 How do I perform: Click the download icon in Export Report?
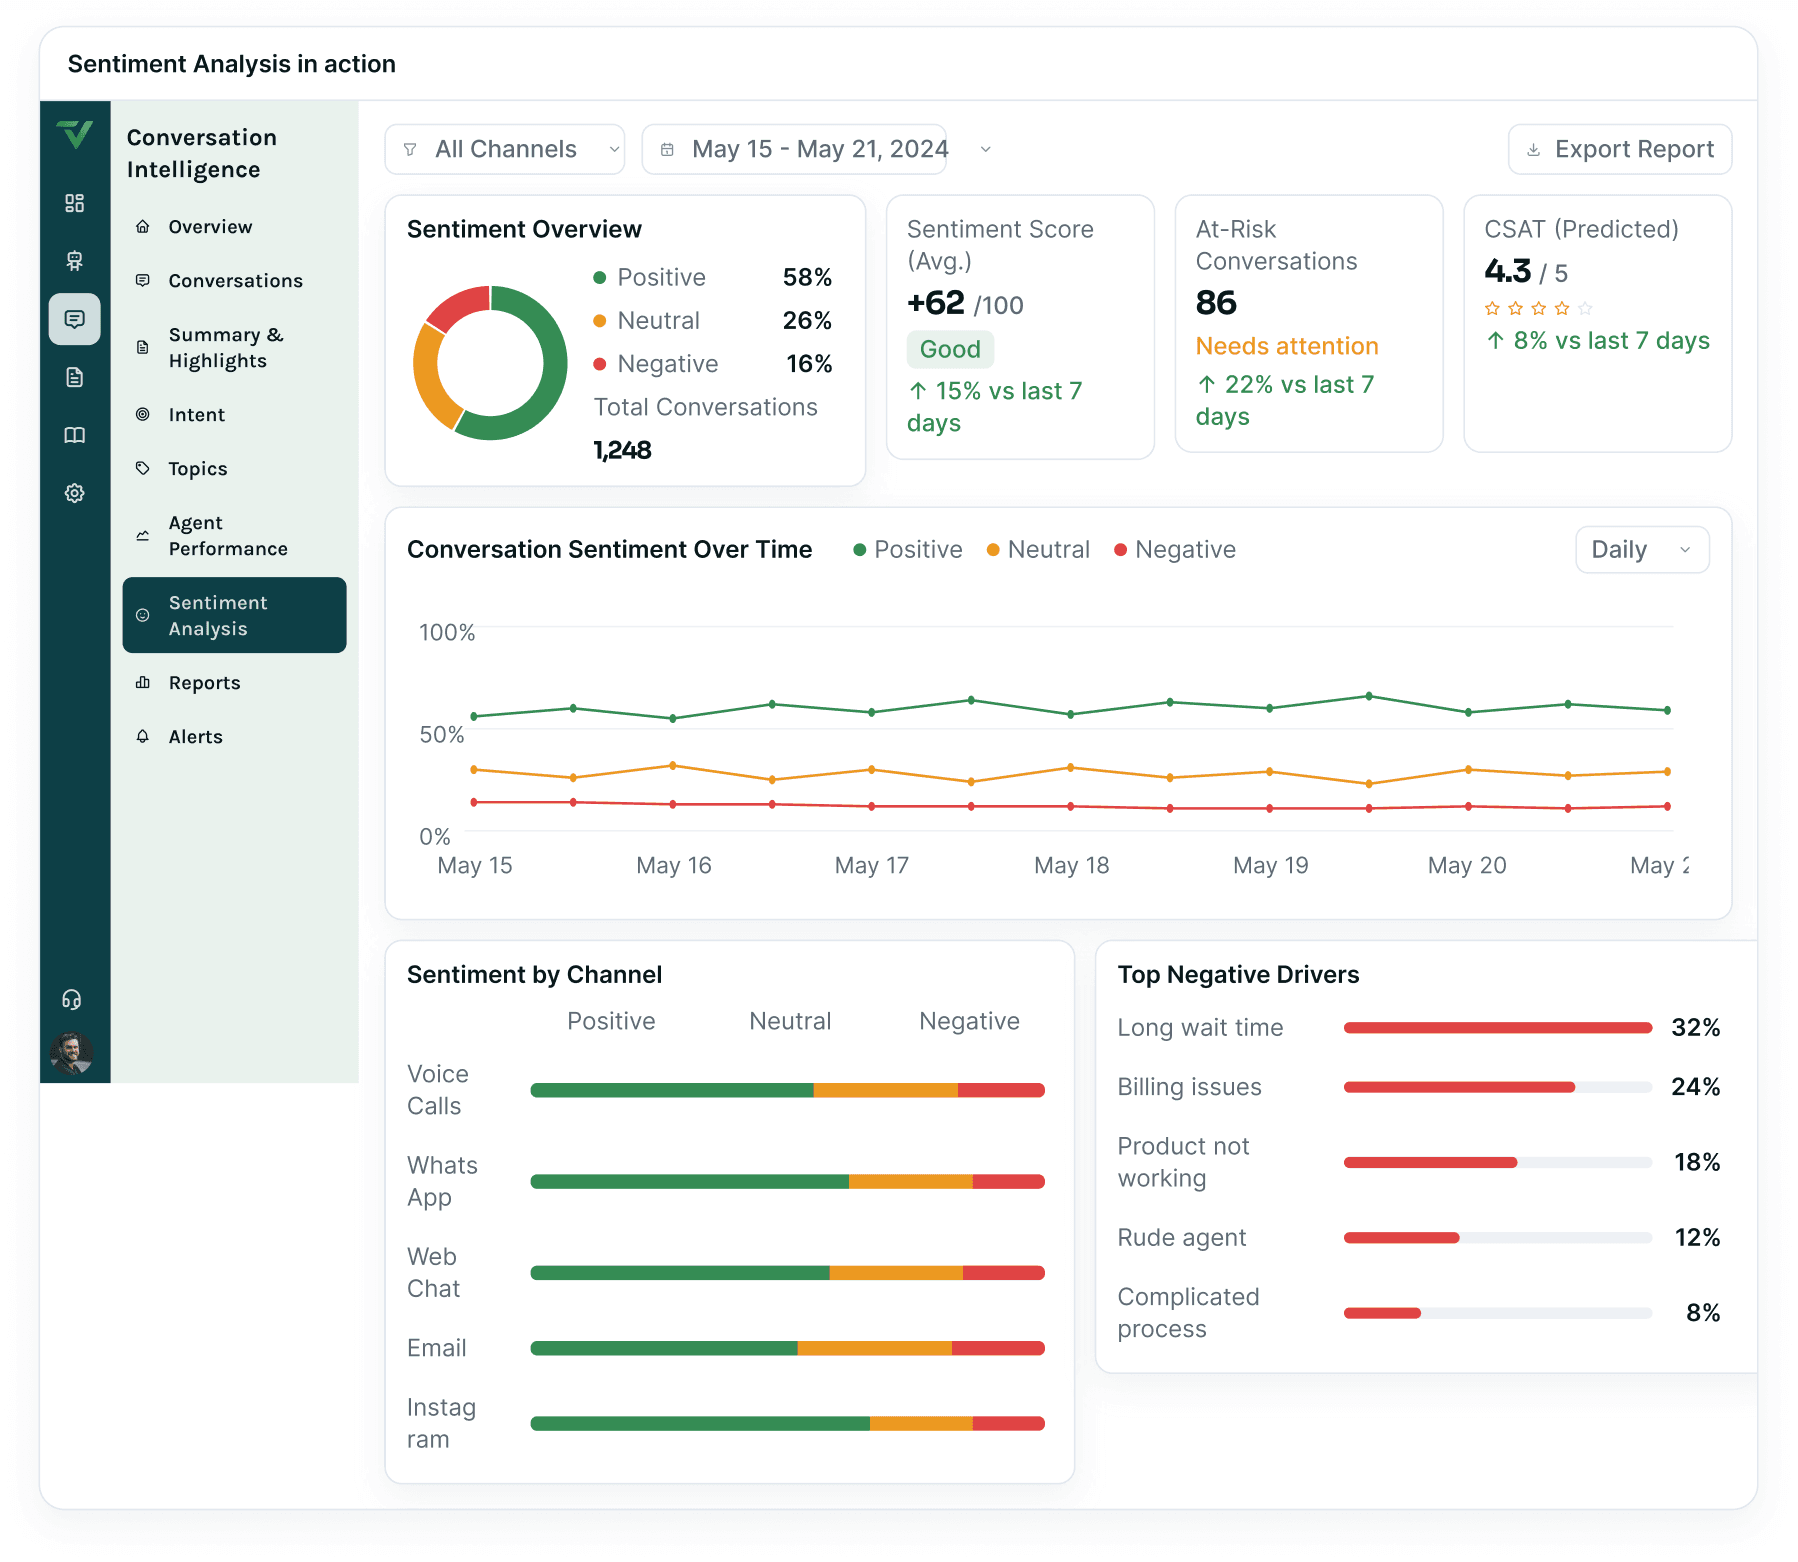pyautogui.click(x=1534, y=150)
